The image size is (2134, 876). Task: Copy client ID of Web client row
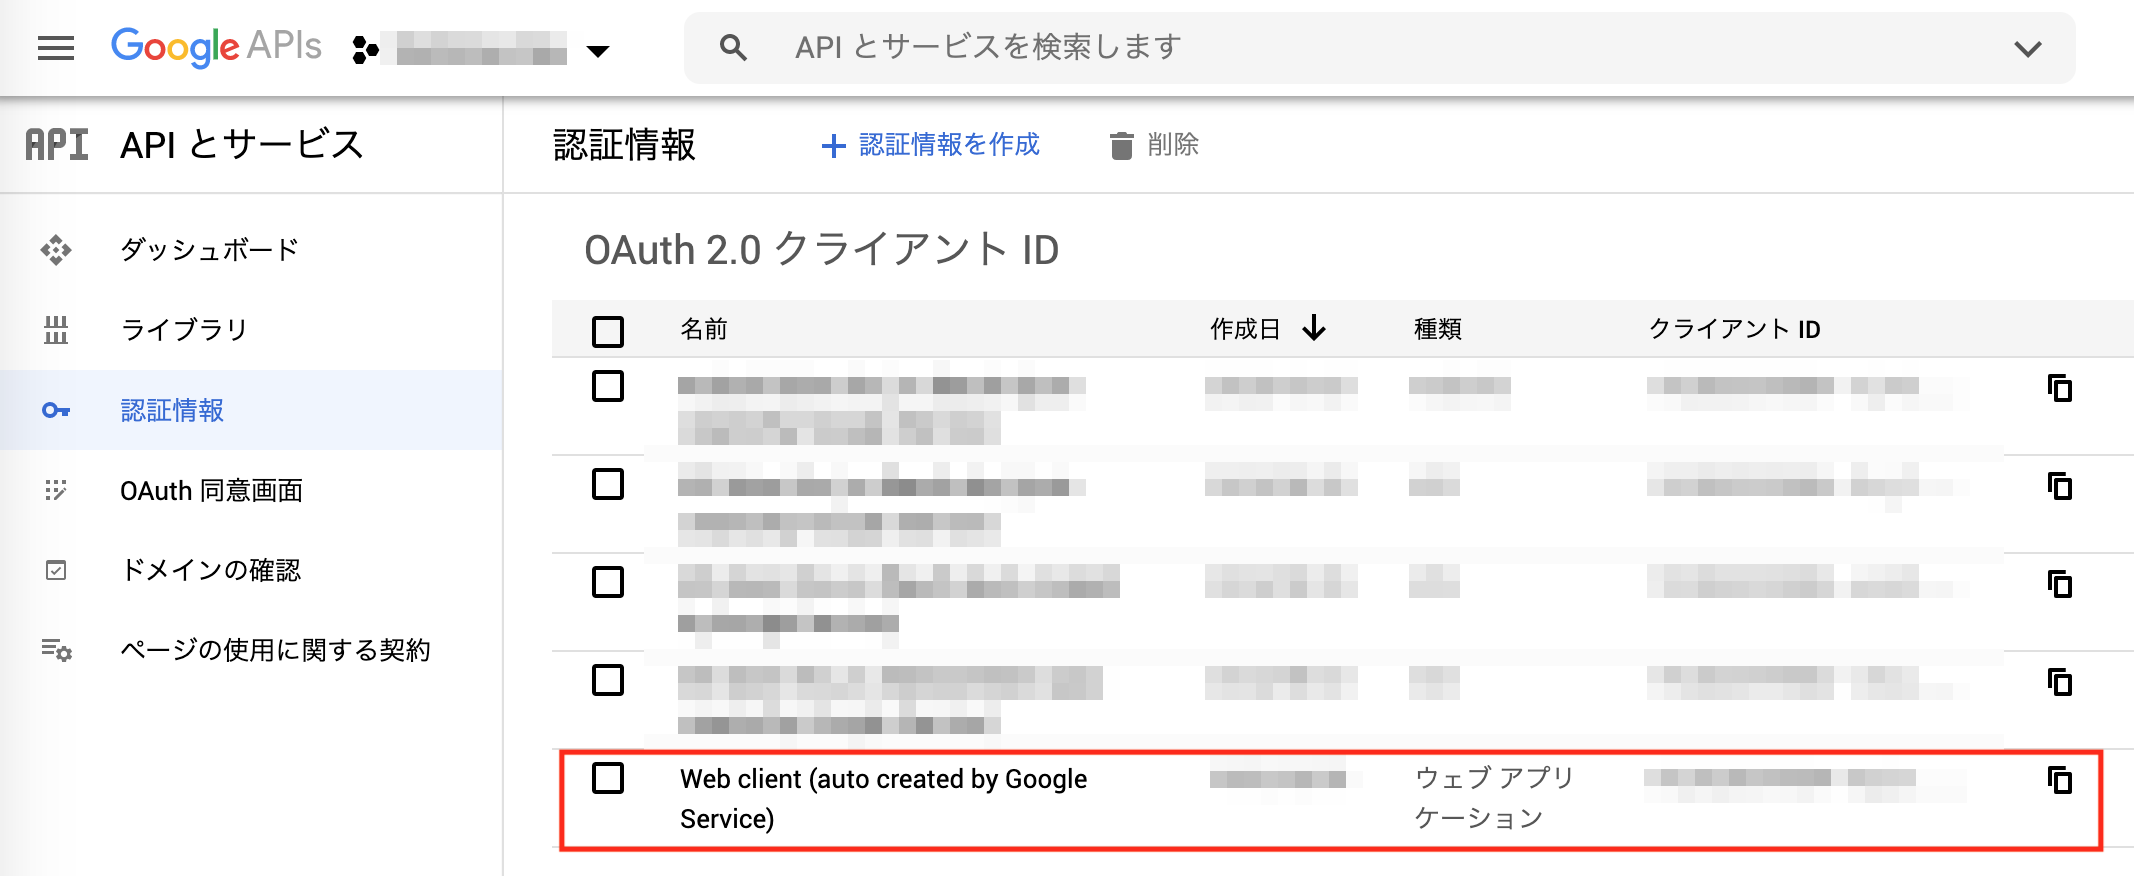pyautogui.click(x=2060, y=780)
